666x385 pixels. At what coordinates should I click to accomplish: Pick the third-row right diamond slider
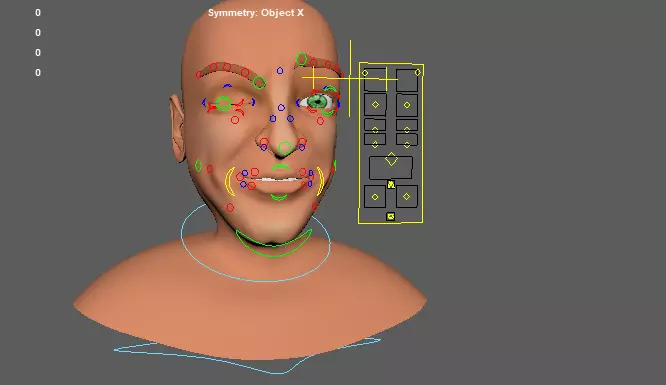click(x=407, y=130)
